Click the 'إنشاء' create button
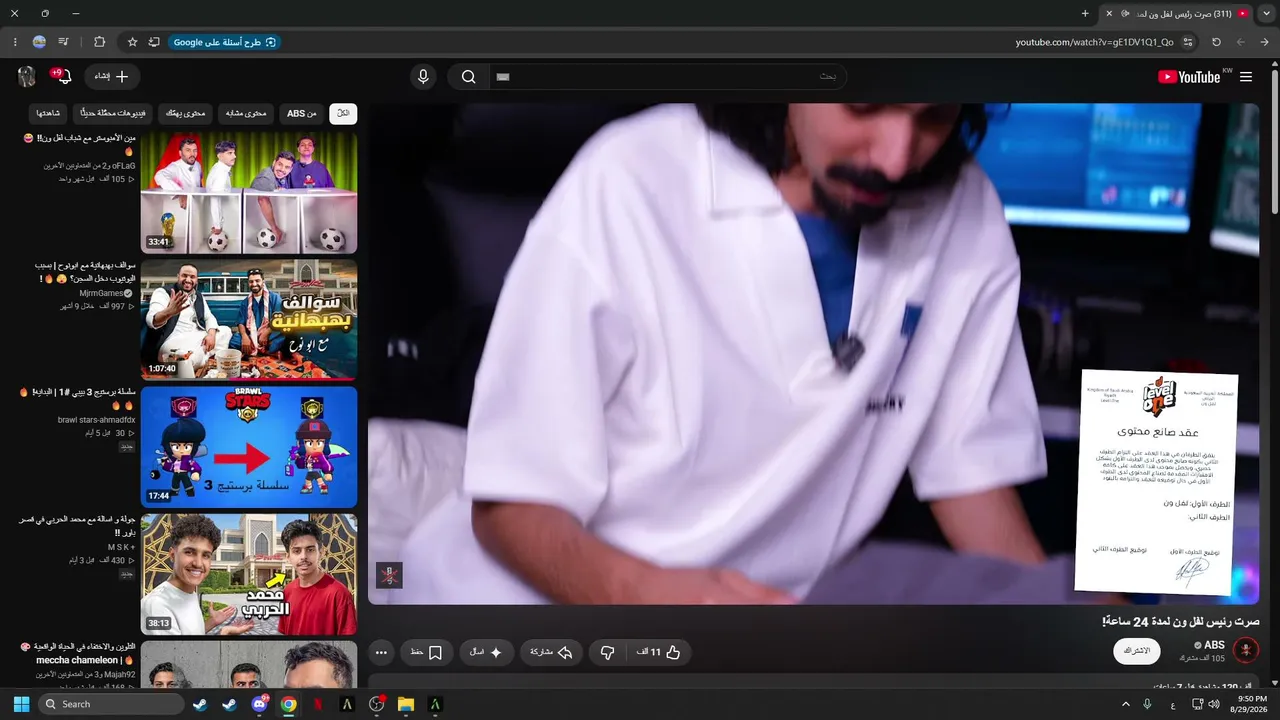This screenshot has width=1280, height=720. [112, 77]
